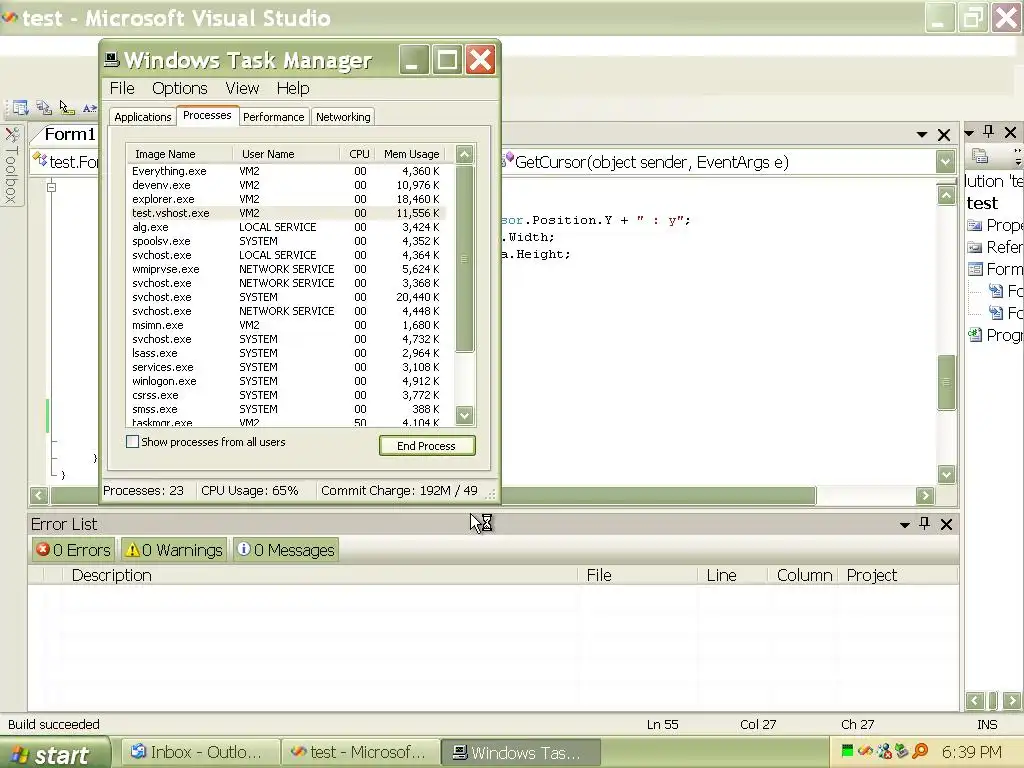Click the End Process button

tap(427, 445)
